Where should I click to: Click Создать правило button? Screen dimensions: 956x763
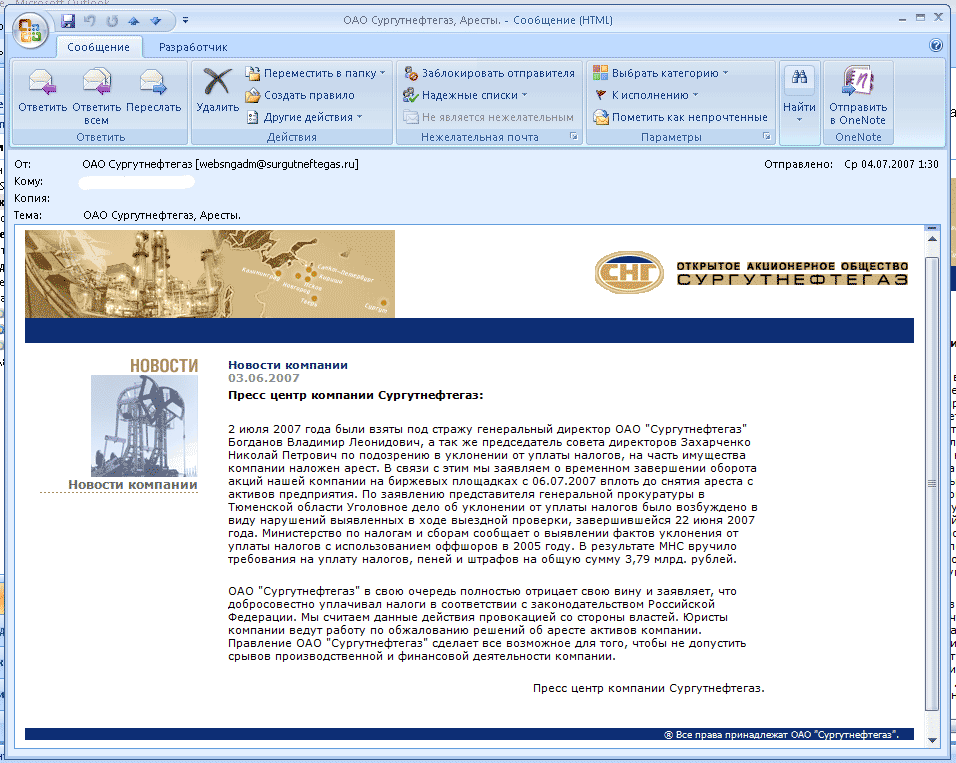point(300,95)
